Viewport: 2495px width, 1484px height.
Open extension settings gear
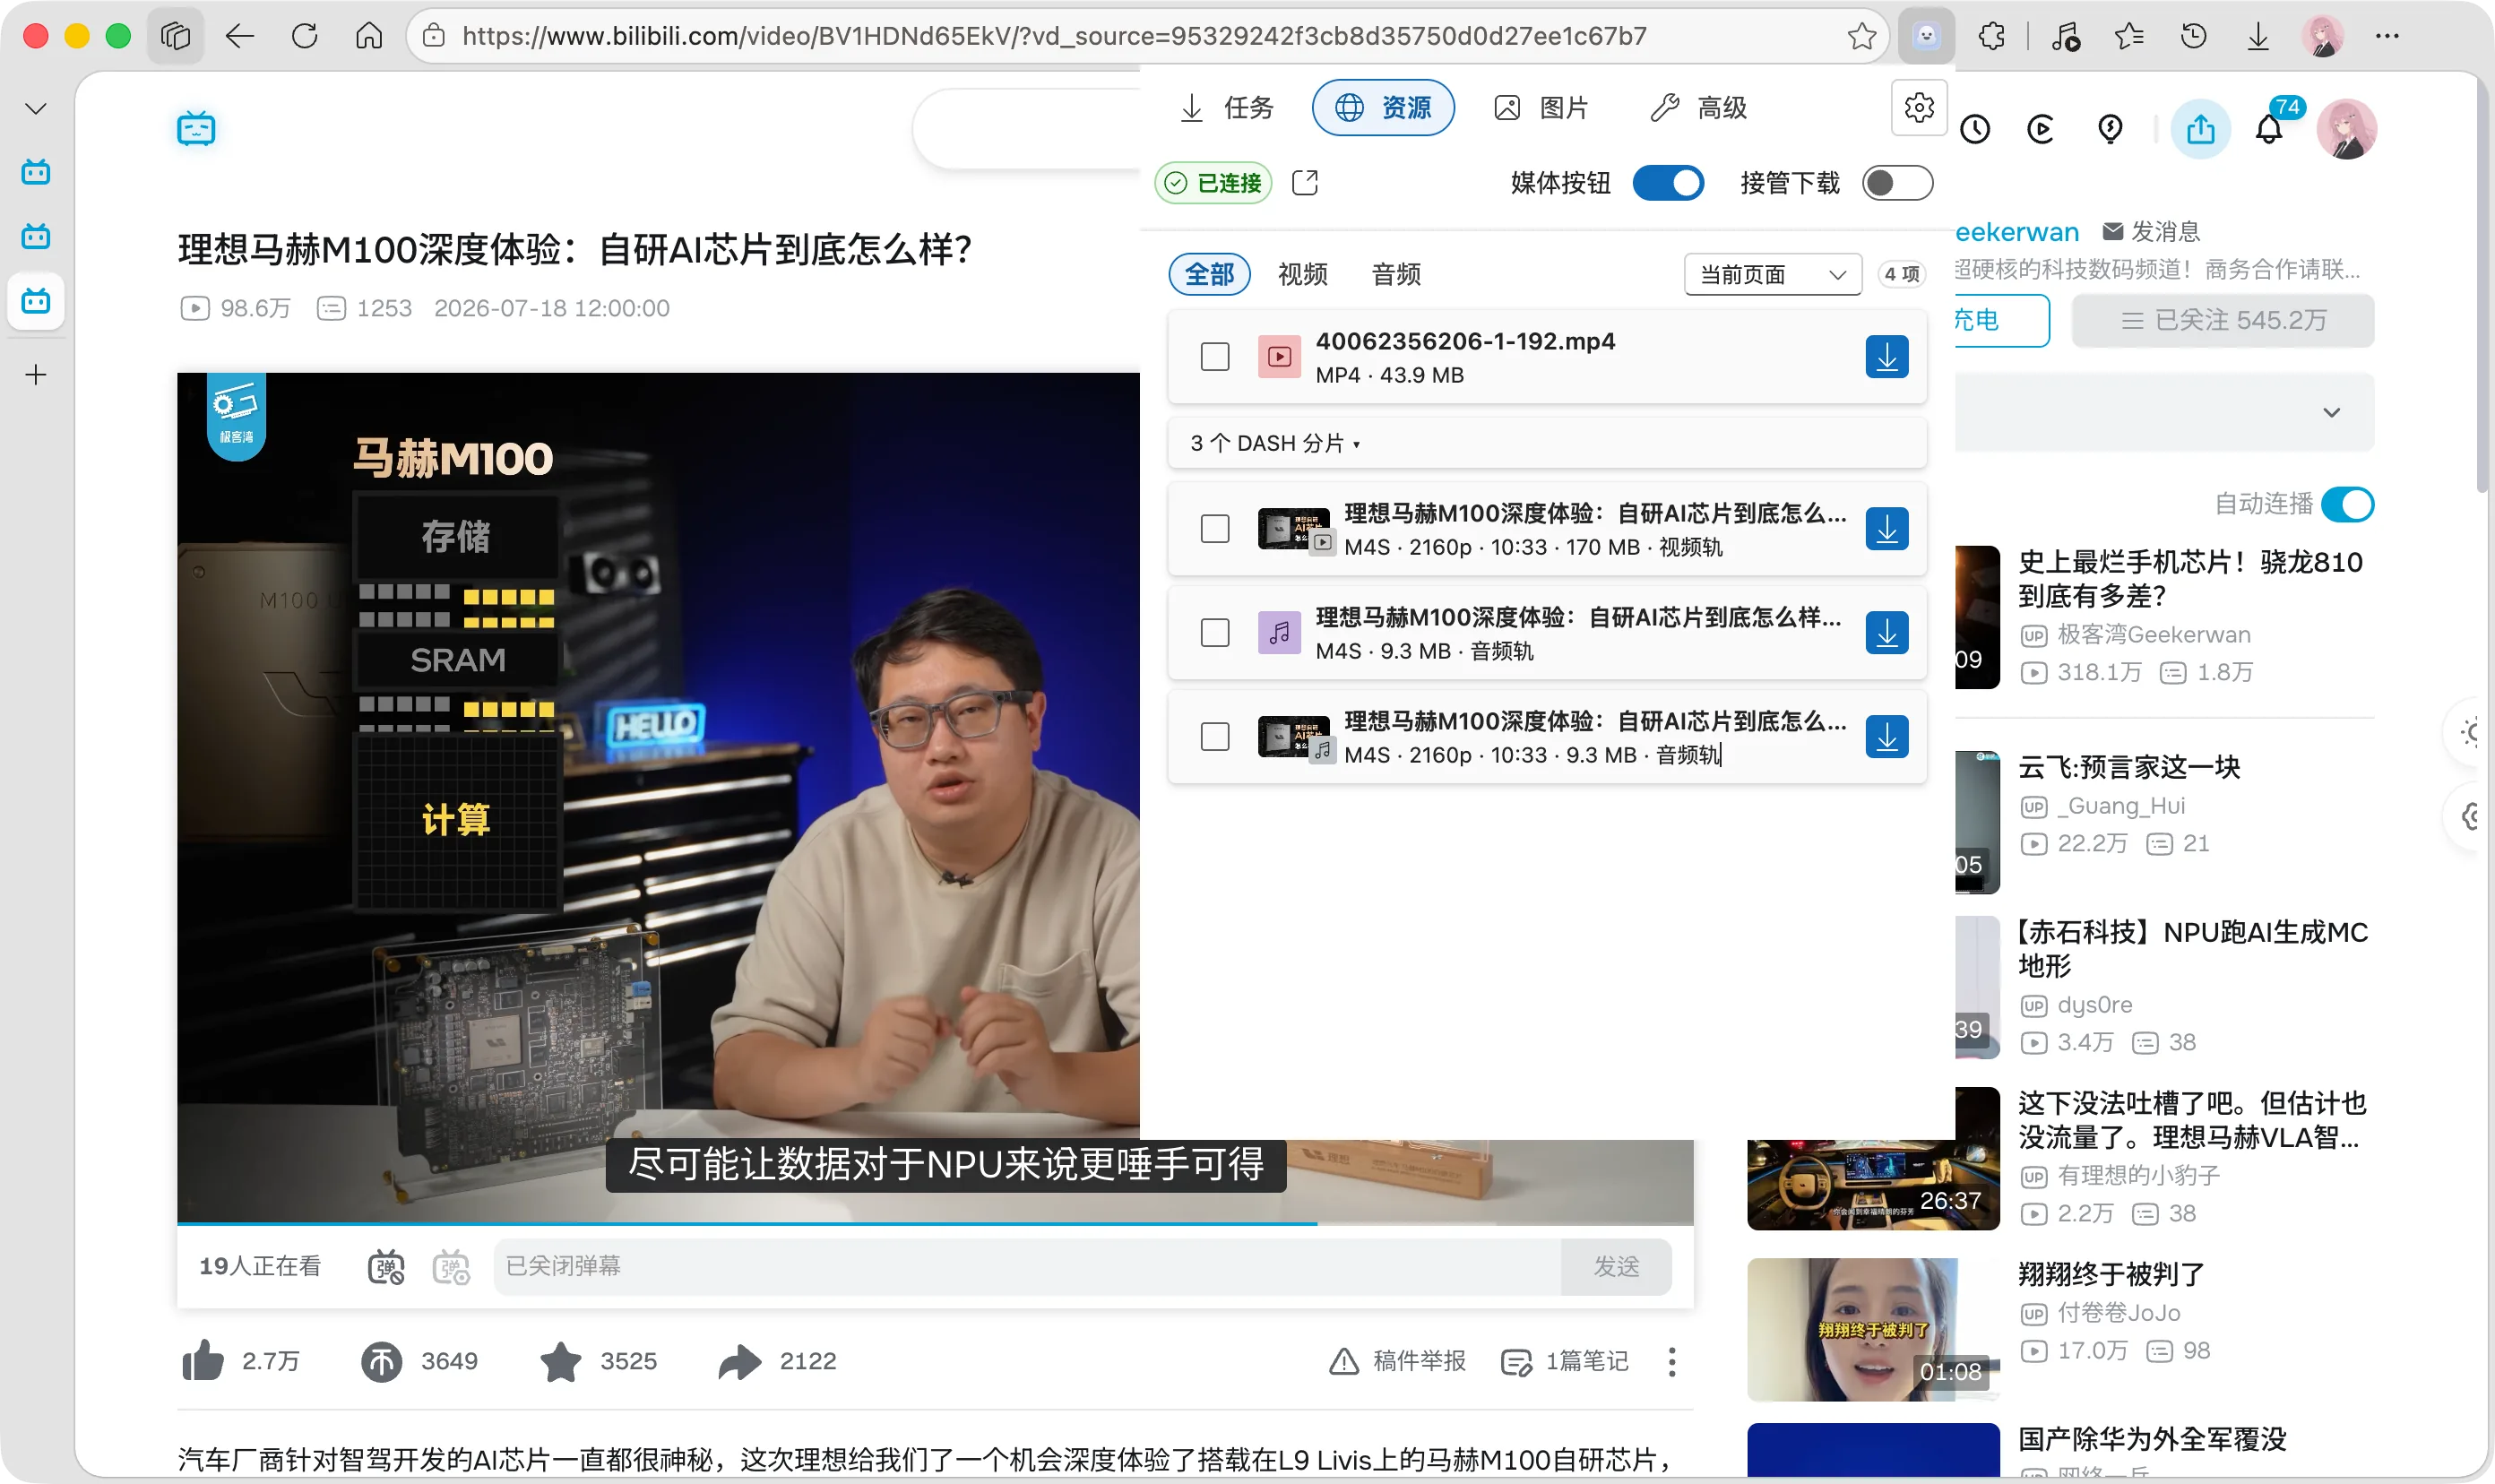point(1918,107)
